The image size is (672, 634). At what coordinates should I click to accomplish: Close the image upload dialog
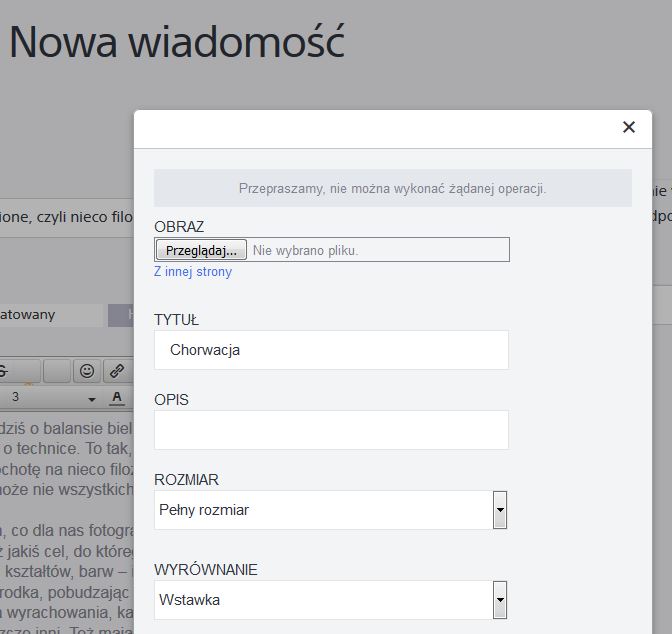628,127
